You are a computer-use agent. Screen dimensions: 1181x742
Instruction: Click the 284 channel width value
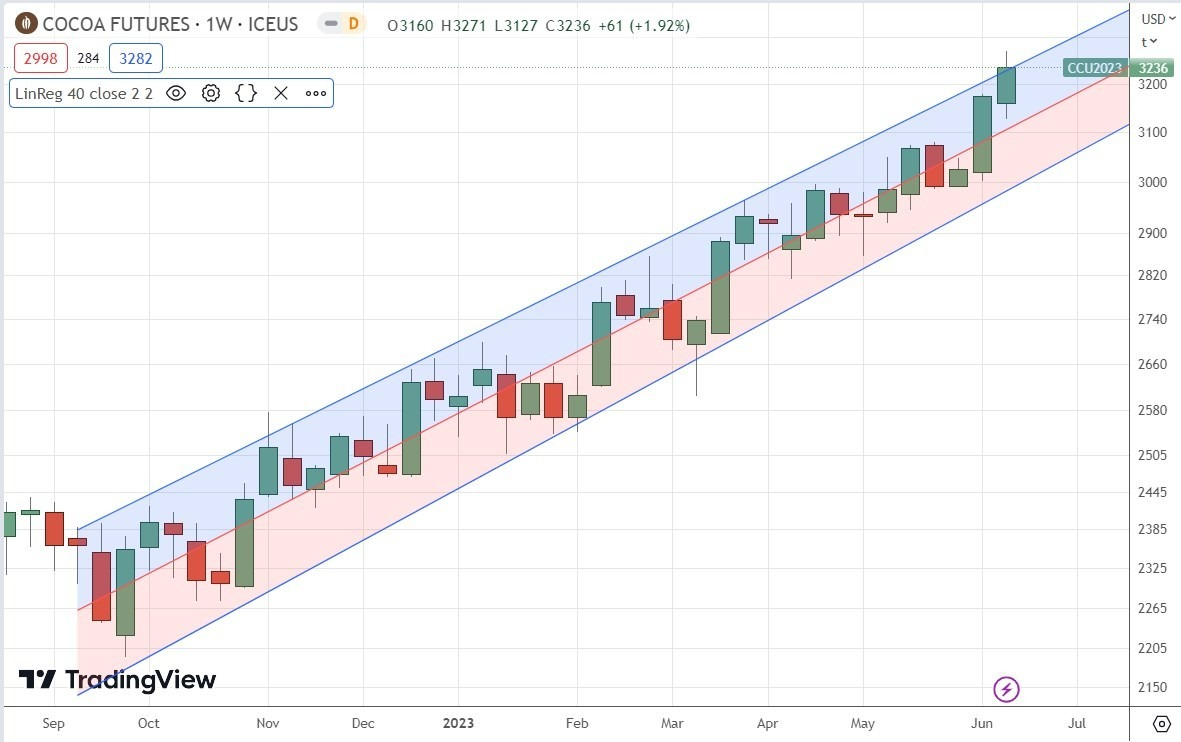(x=88, y=59)
